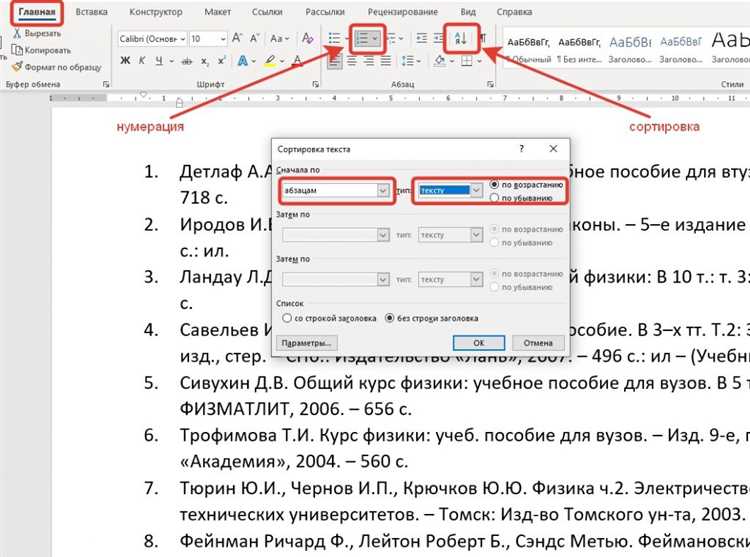Open the Главная ribbon tab
Screen dimensions: 750x557
37,12
